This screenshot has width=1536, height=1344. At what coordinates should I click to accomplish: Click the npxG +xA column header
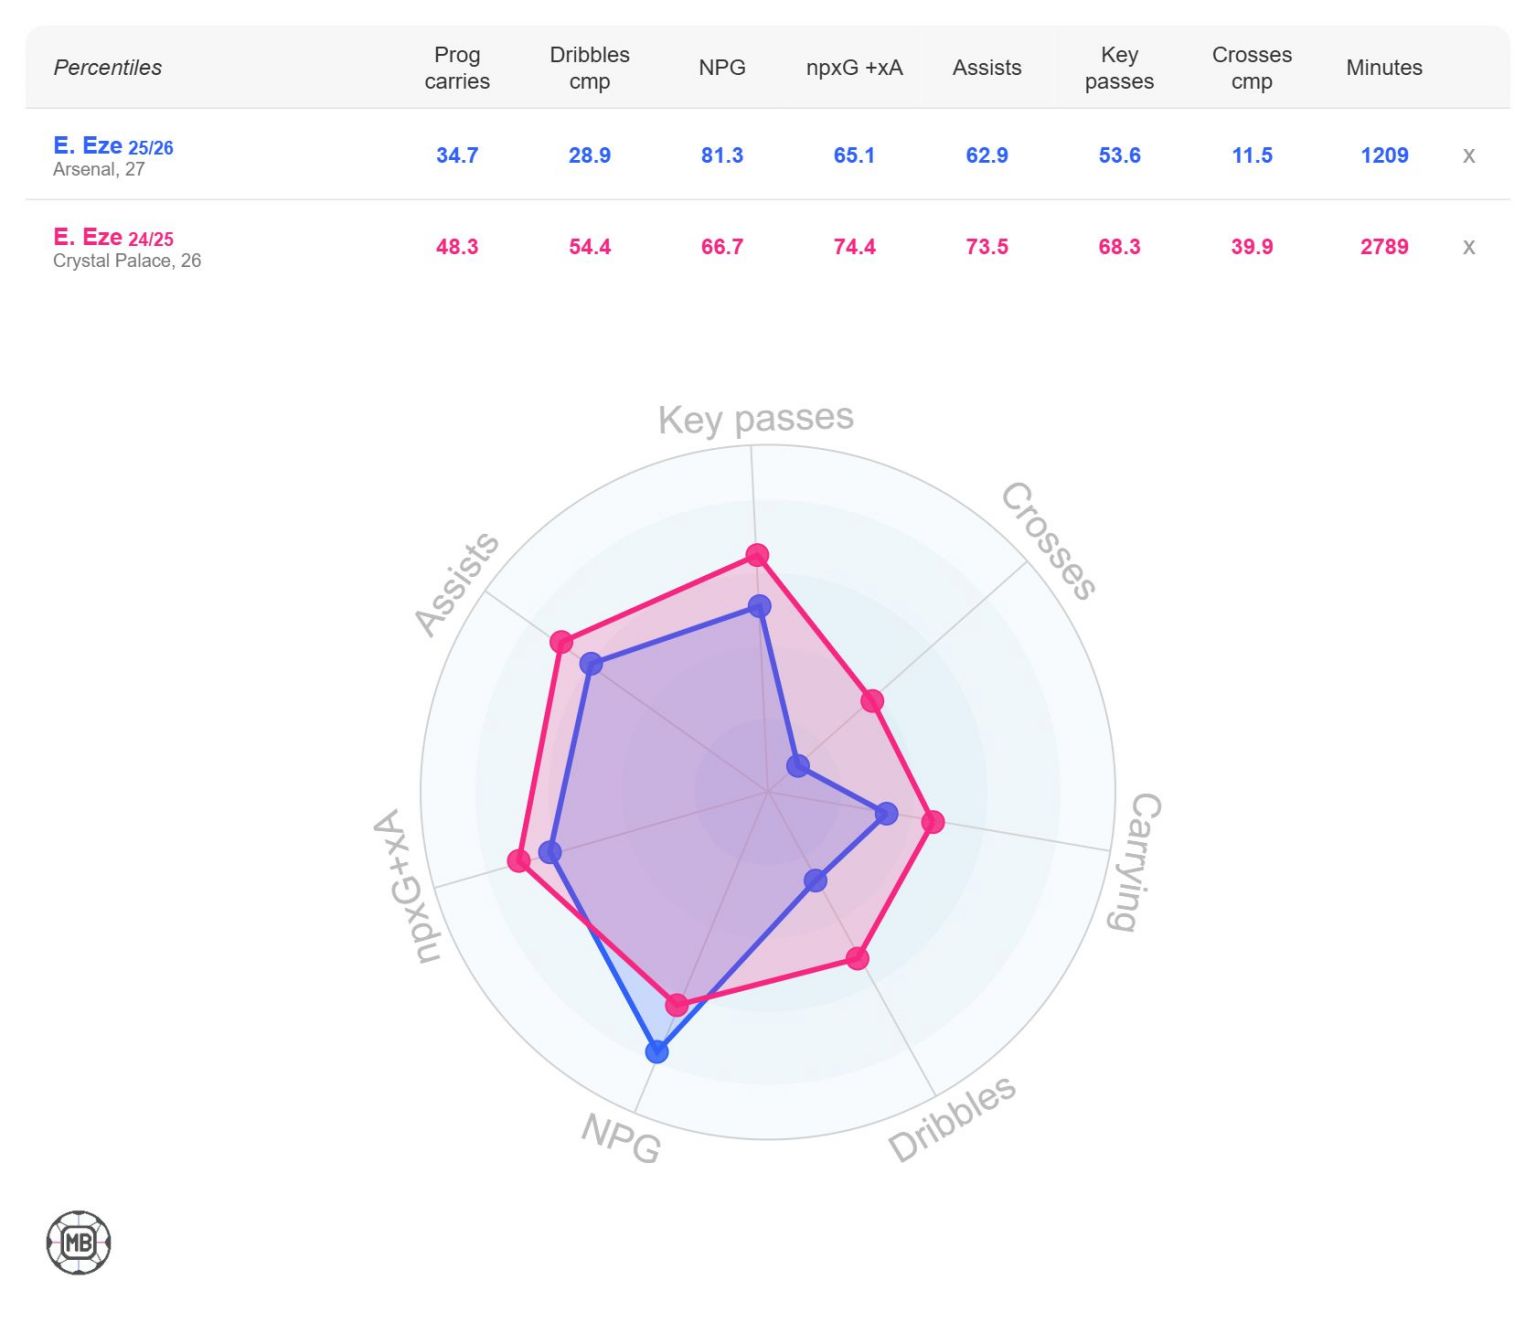point(854,68)
